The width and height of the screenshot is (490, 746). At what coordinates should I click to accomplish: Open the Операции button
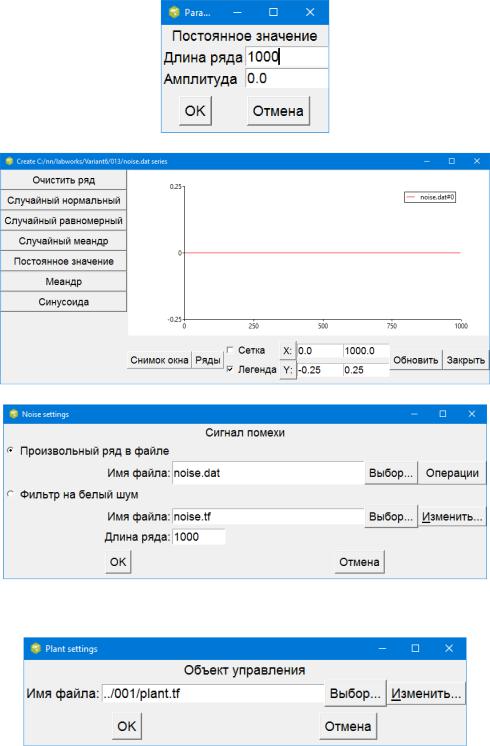[x=452, y=473]
